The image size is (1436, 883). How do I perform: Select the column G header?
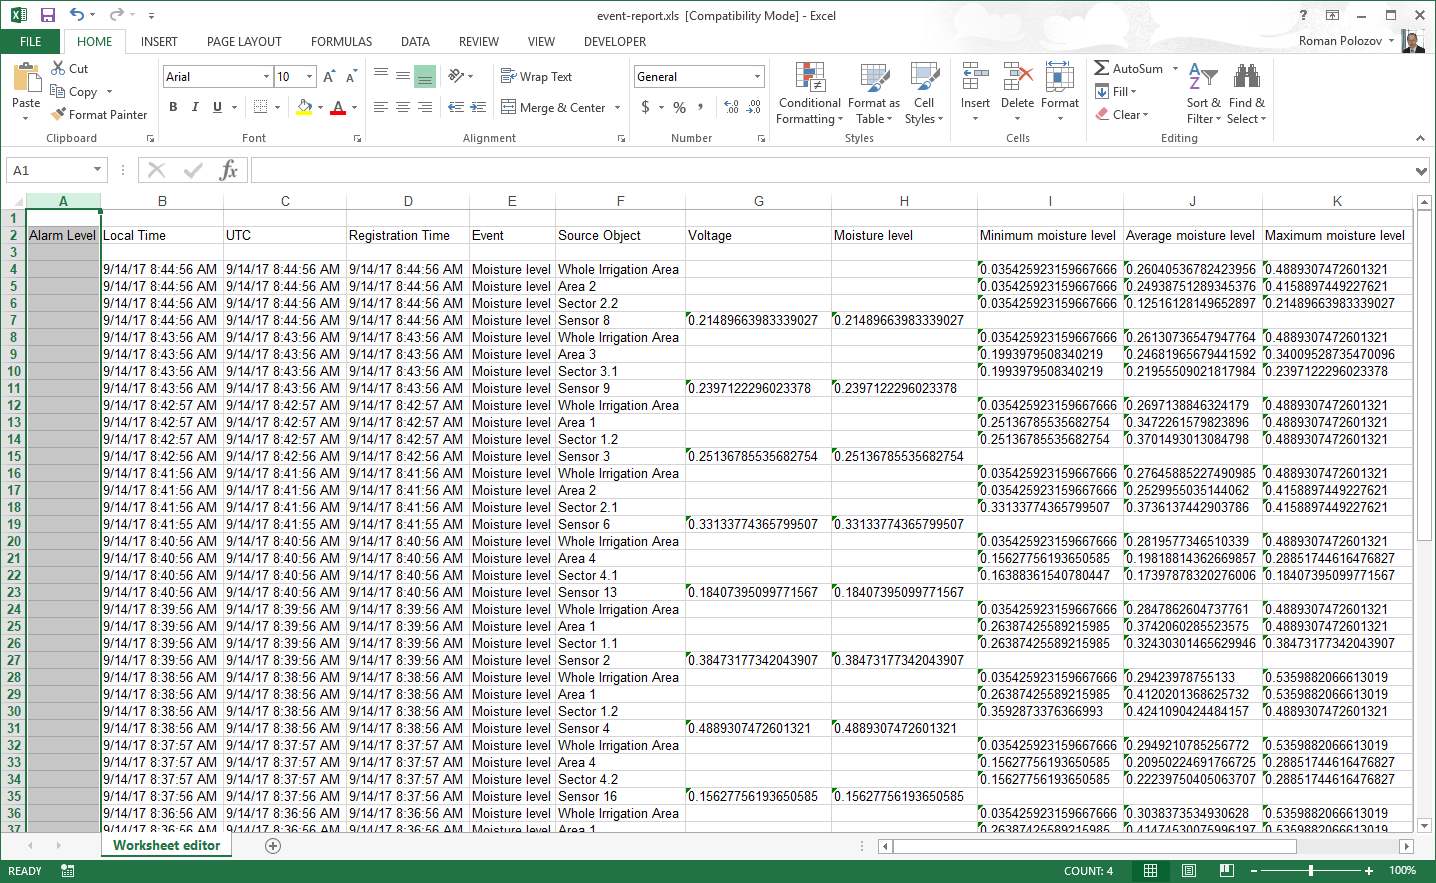pos(758,201)
